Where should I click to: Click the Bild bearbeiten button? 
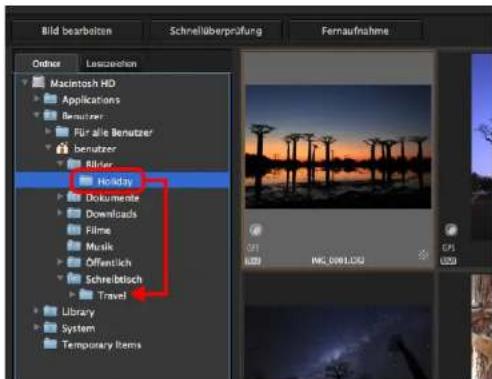point(77,31)
